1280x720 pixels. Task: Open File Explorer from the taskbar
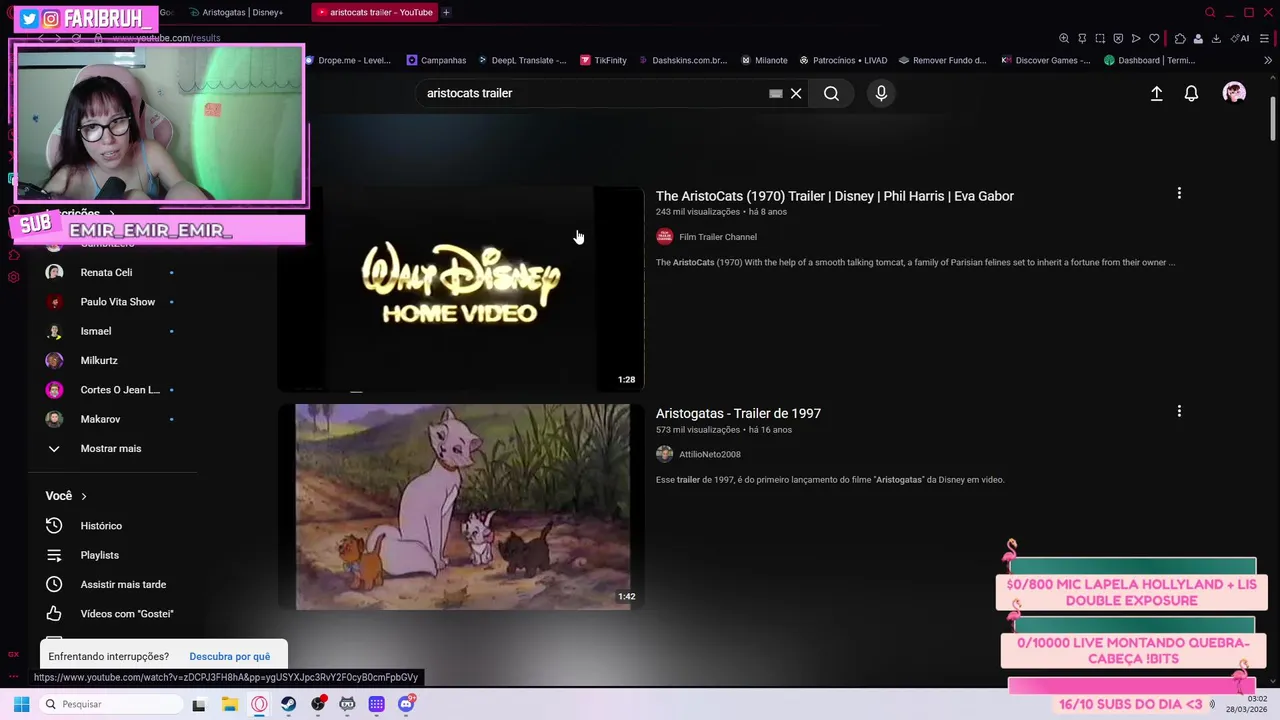click(229, 704)
